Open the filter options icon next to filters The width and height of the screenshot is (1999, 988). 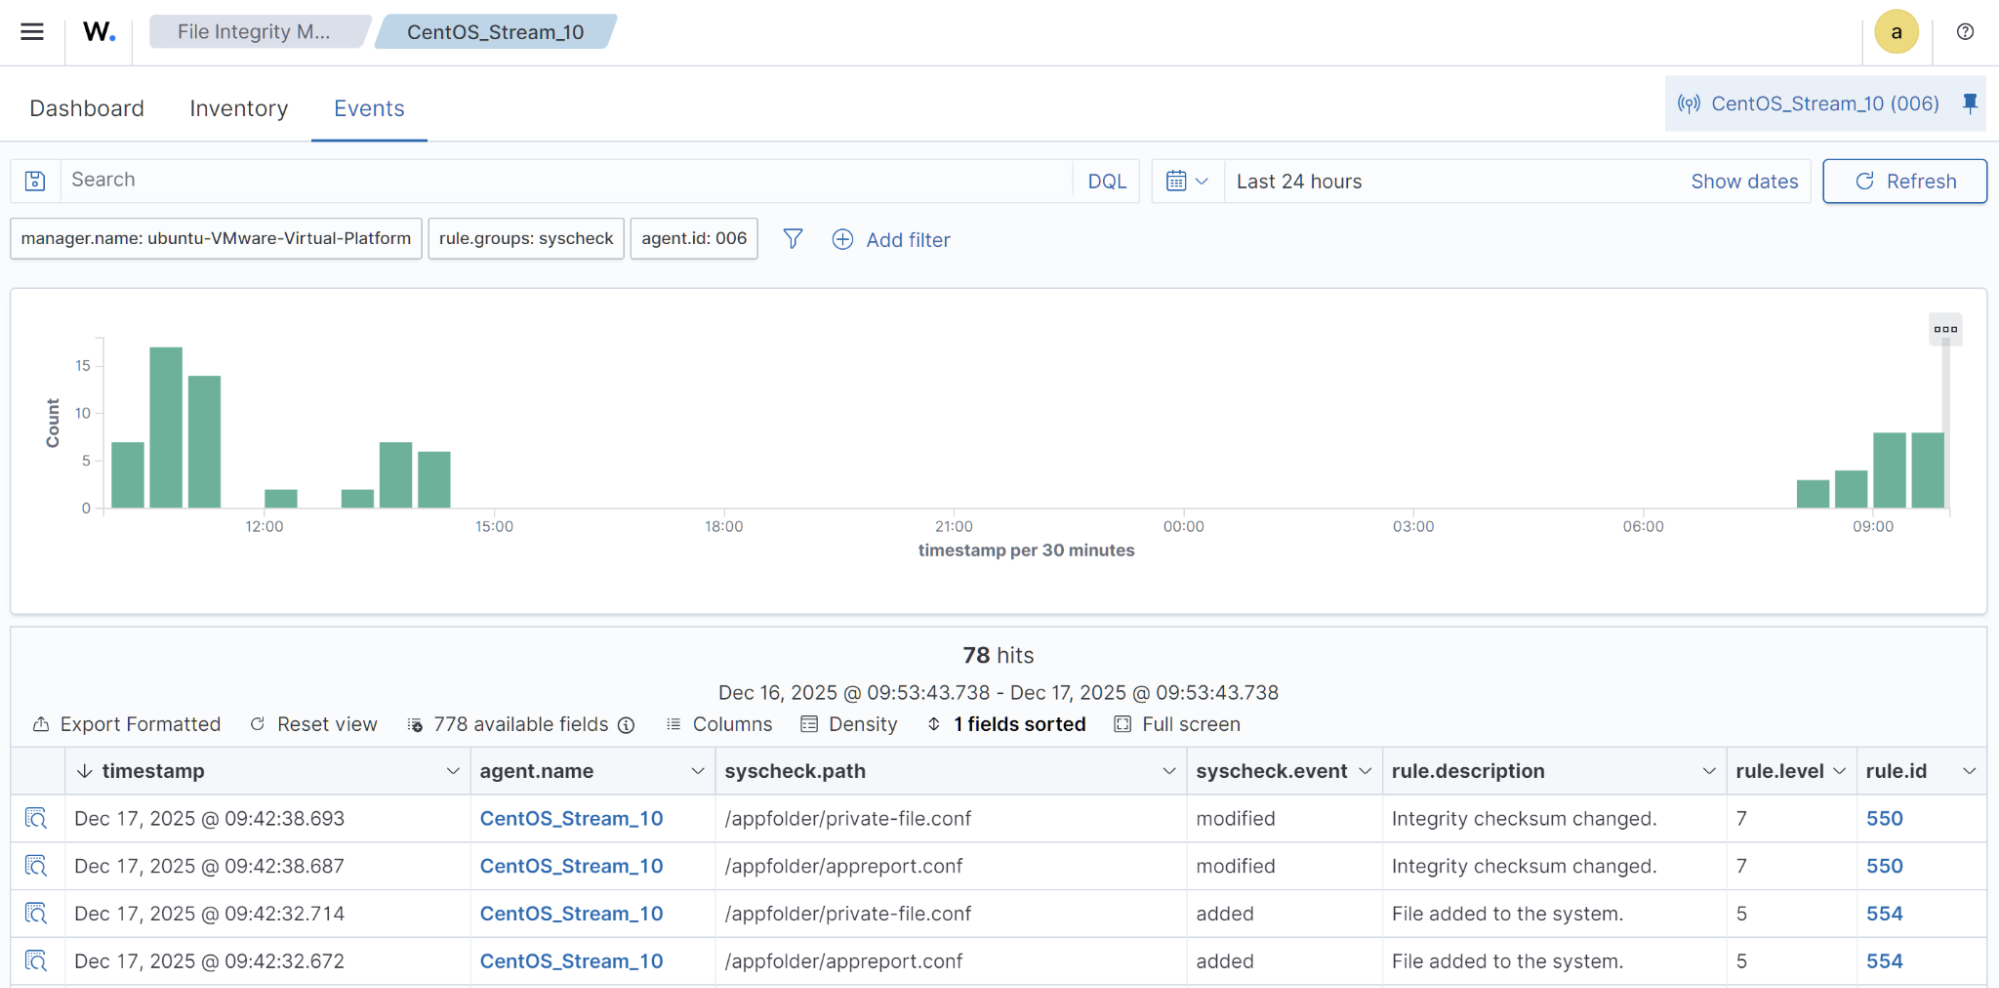pyautogui.click(x=793, y=239)
